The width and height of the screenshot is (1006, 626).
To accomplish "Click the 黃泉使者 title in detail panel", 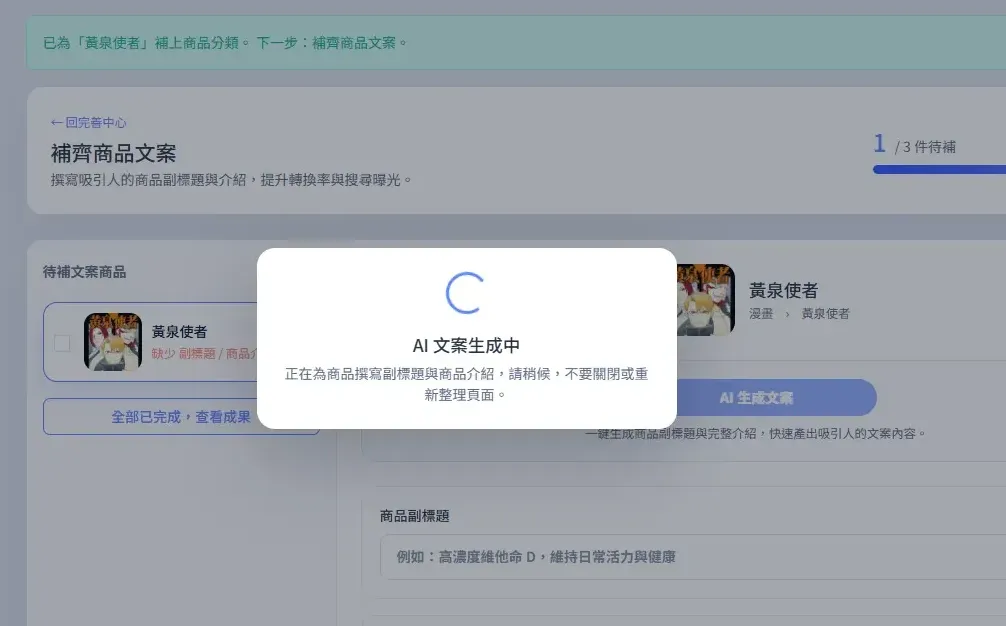I will coord(783,291).
